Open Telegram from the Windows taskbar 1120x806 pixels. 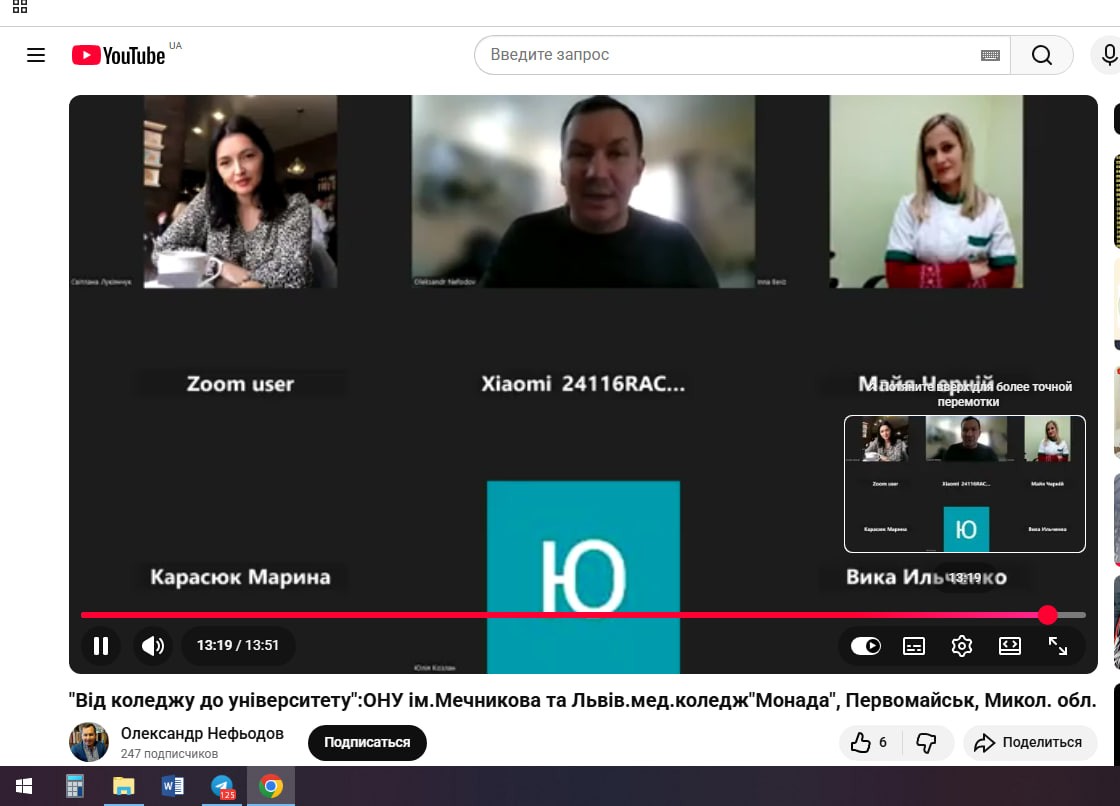point(222,786)
